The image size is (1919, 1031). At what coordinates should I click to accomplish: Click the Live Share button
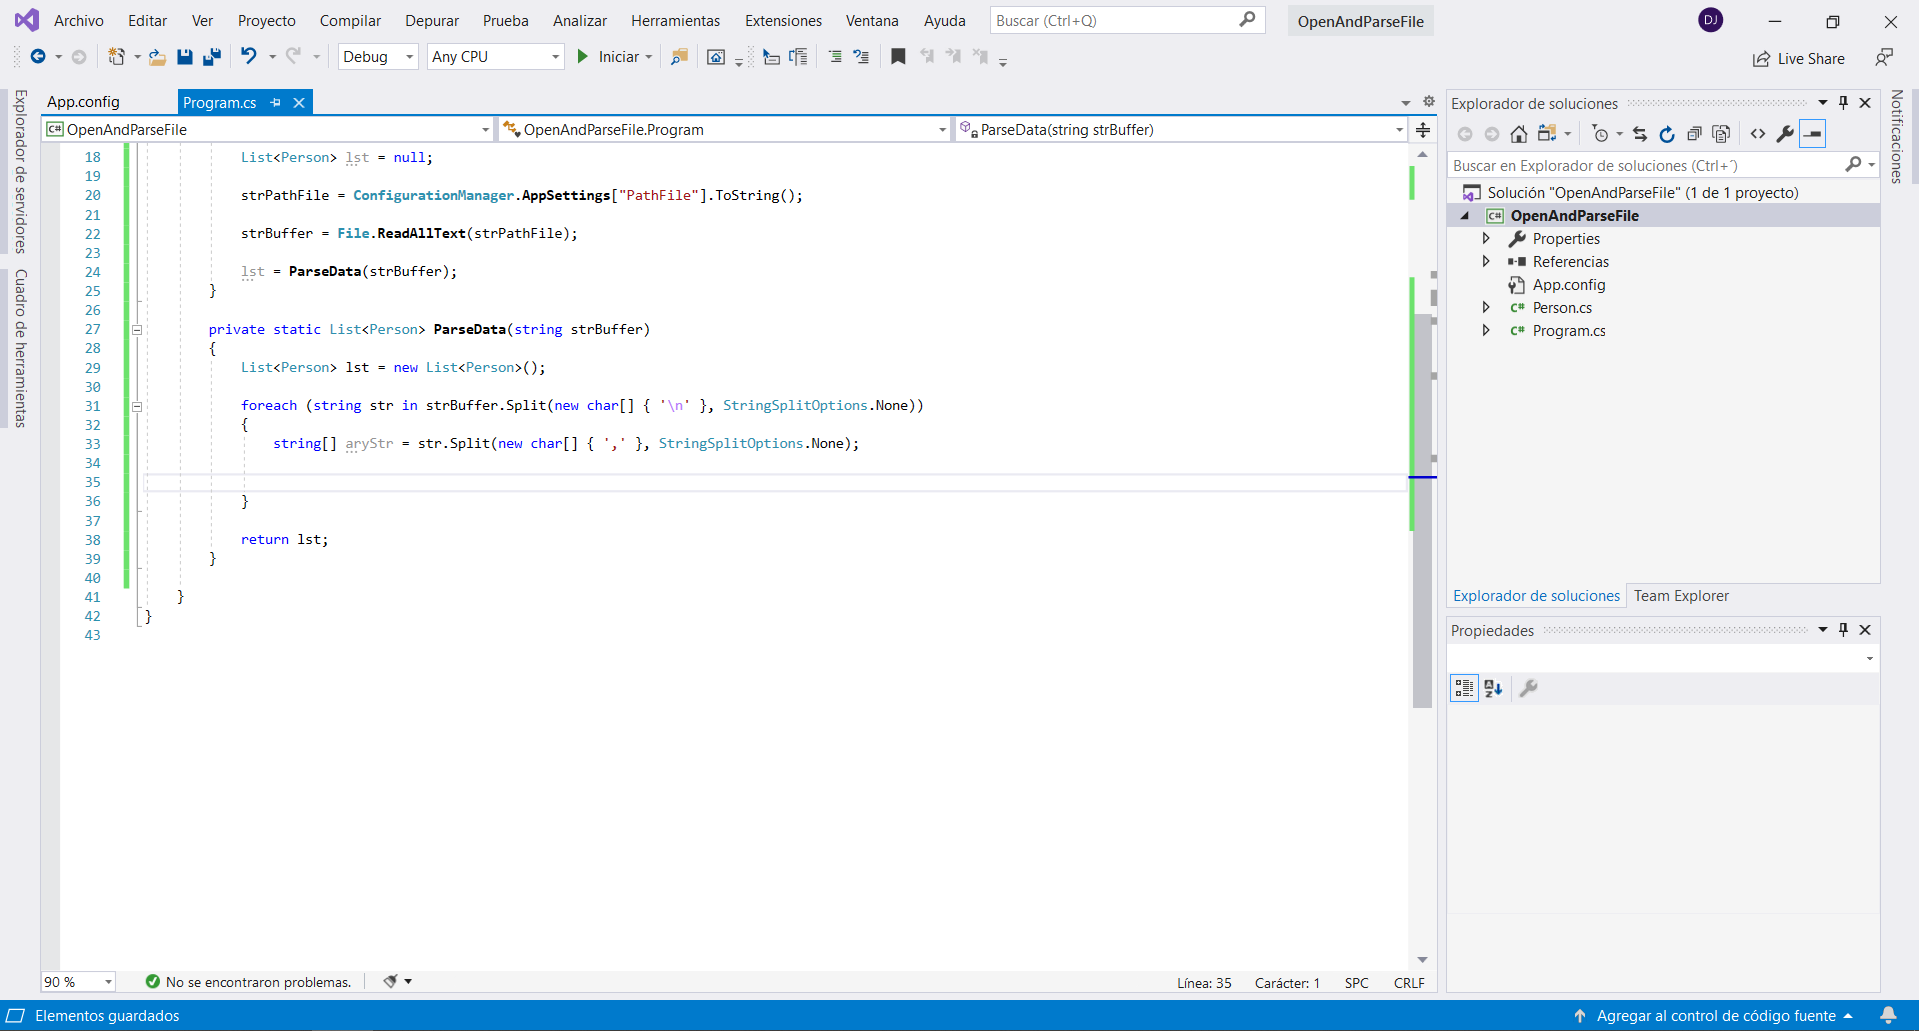point(1799,59)
